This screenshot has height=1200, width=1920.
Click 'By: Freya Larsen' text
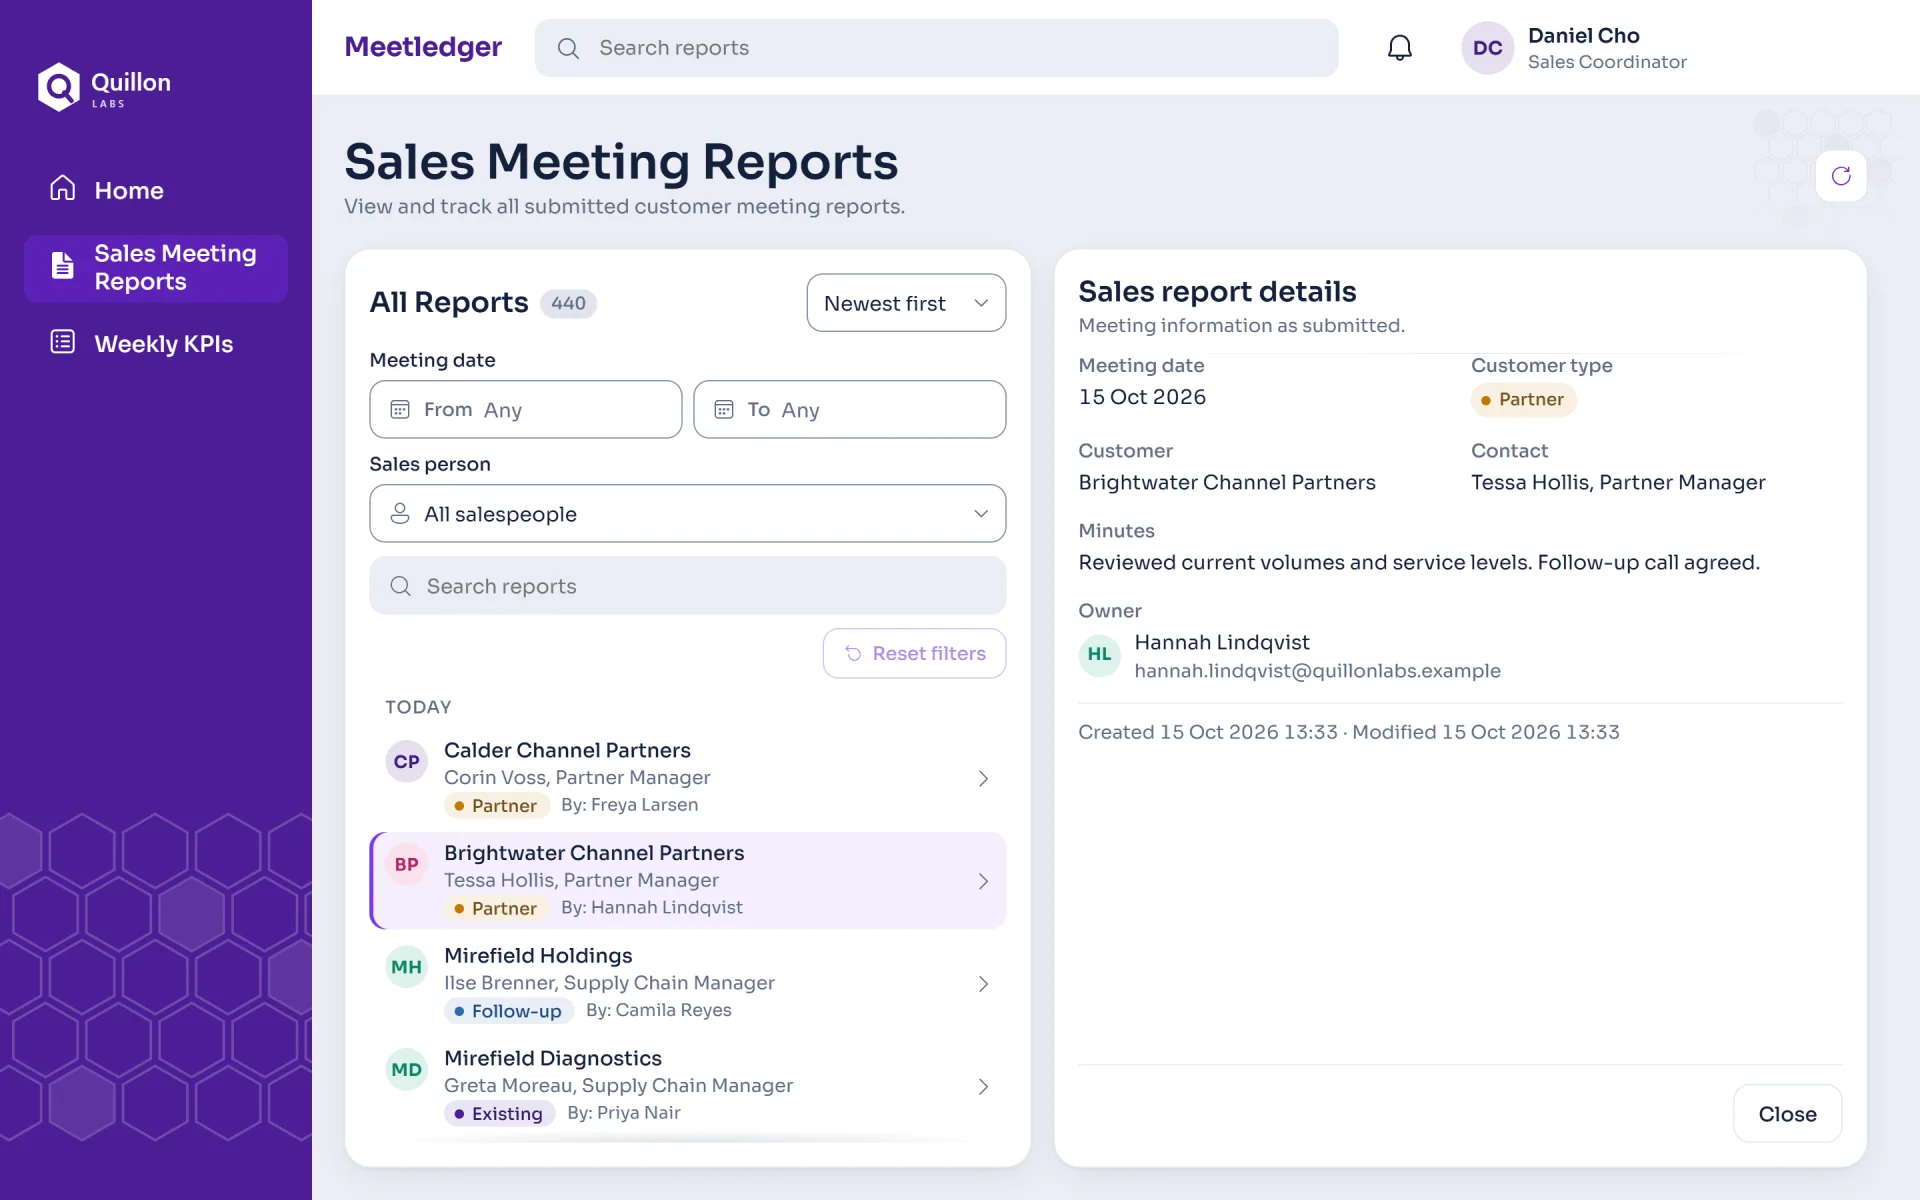pos(630,805)
